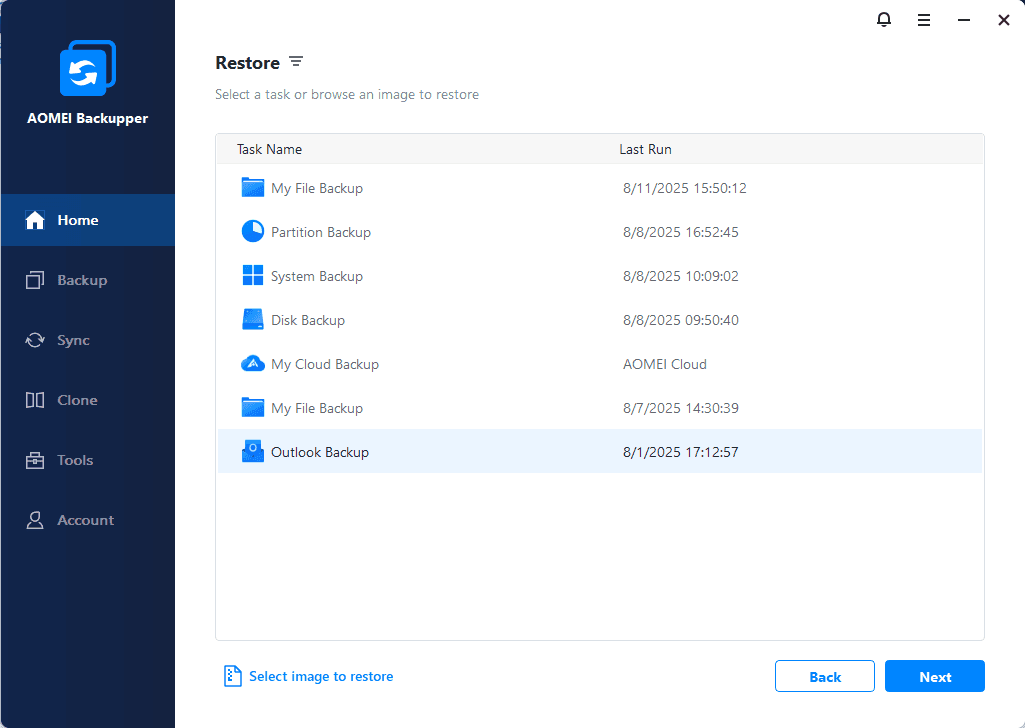Click Select image to restore link
This screenshot has height=728, width=1025.
tap(320, 677)
